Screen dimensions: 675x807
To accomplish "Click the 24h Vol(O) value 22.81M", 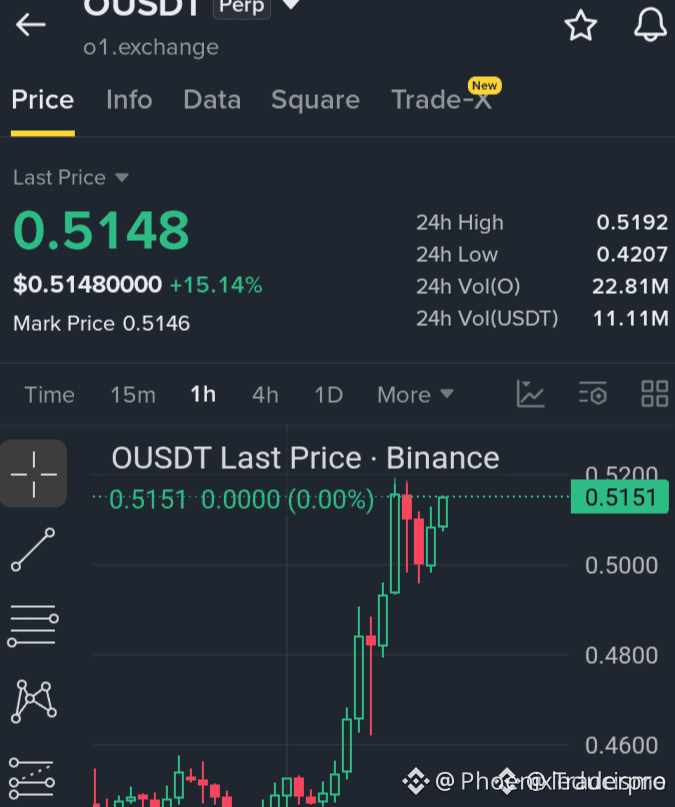I will click(630, 286).
